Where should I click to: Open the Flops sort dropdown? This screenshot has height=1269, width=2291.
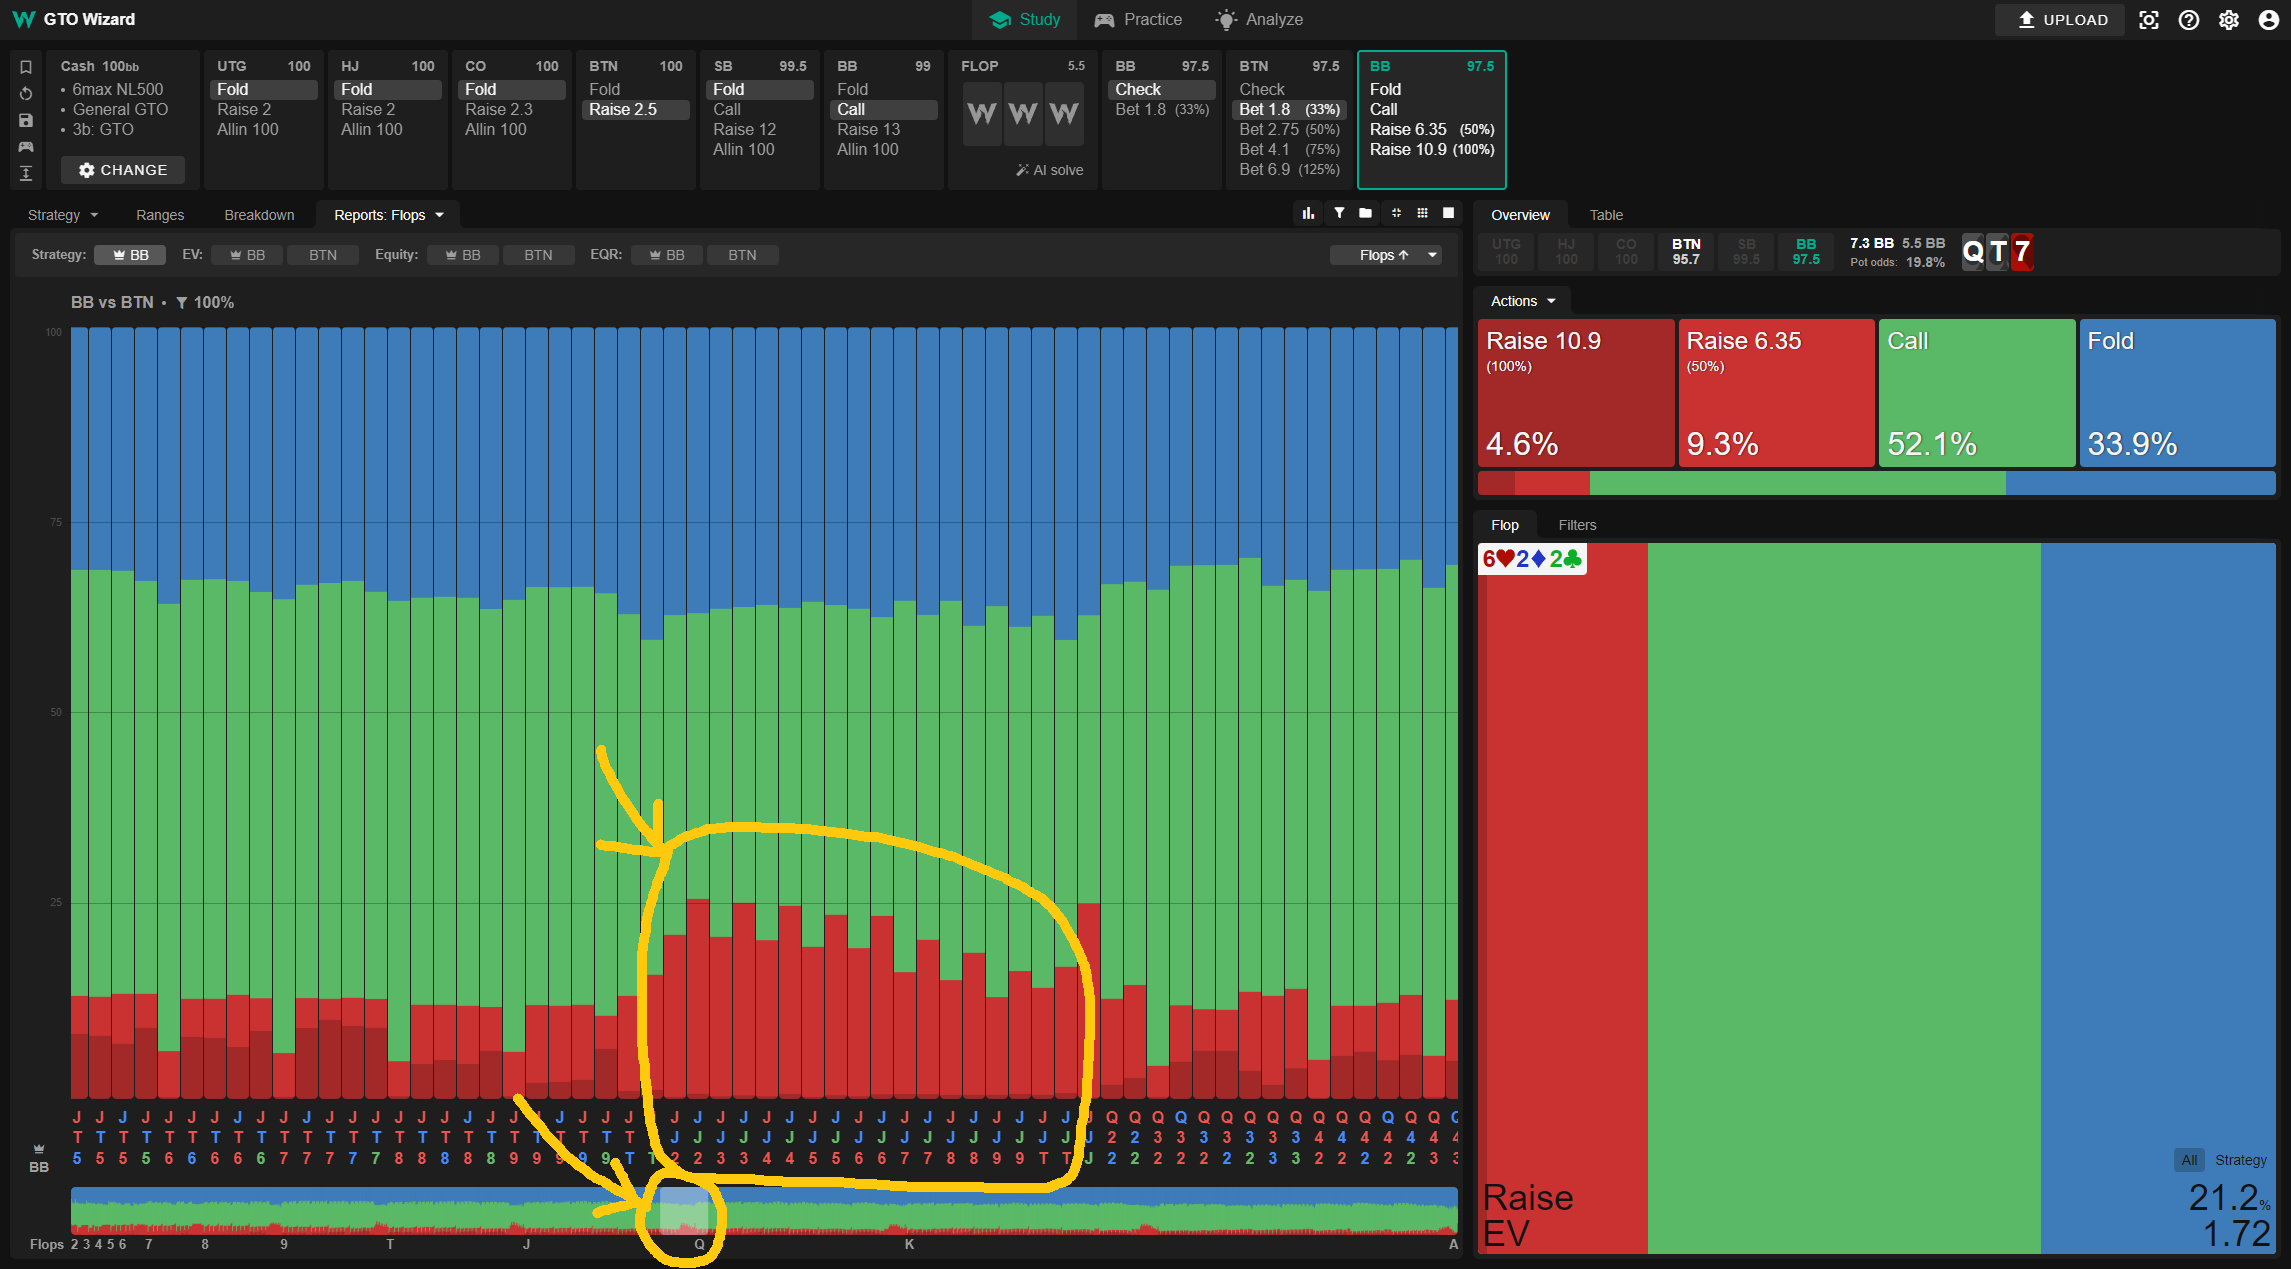(x=1385, y=255)
